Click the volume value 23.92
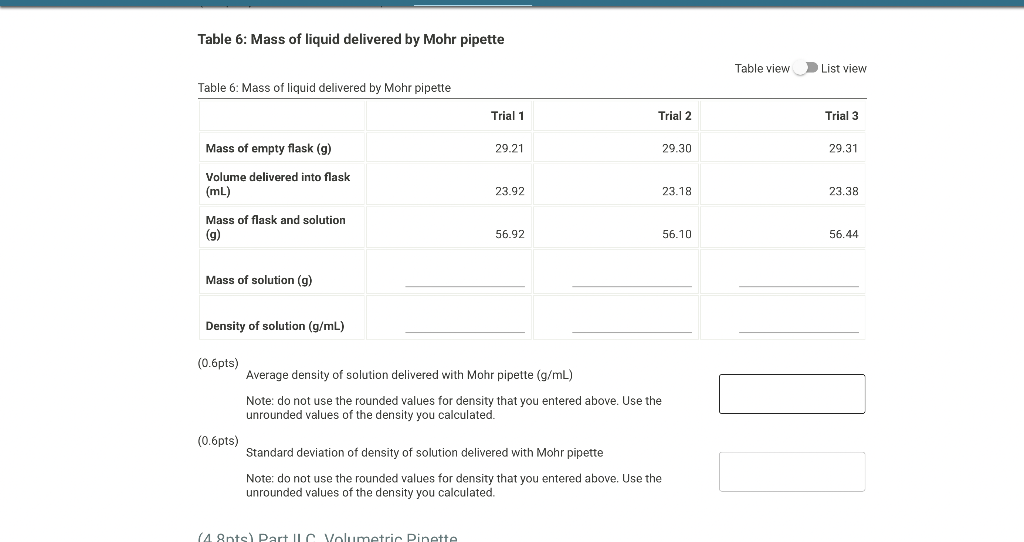This screenshot has width=1024, height=542. point(509,191)
